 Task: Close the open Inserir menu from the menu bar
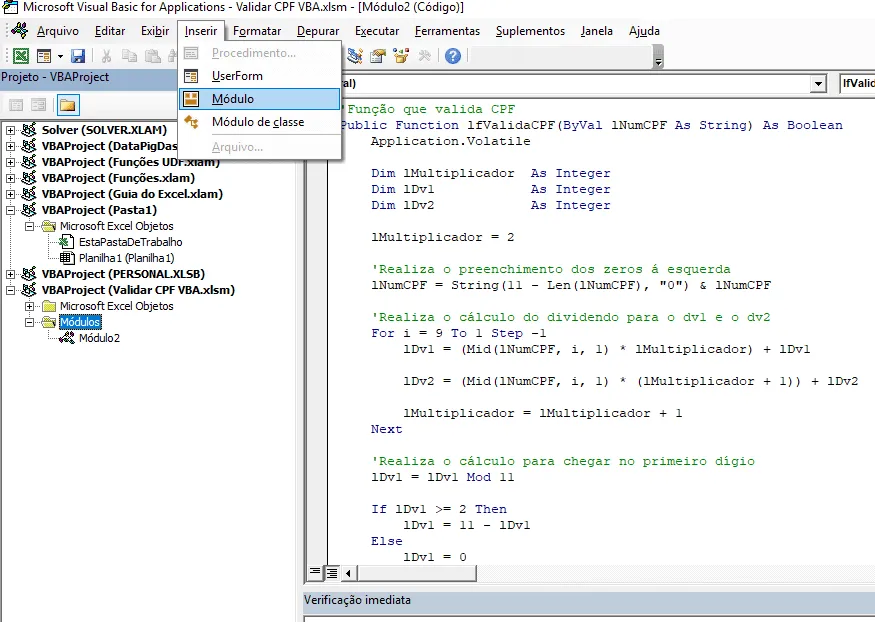tap(201, 31)
